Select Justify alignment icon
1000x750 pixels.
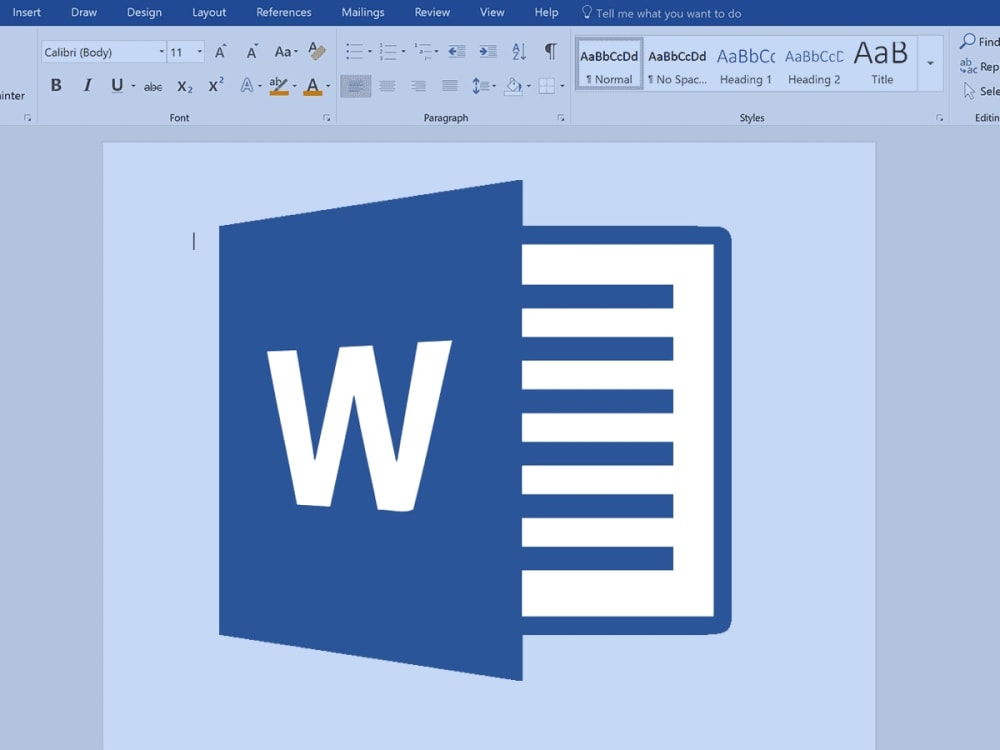[x=450, y=86]
